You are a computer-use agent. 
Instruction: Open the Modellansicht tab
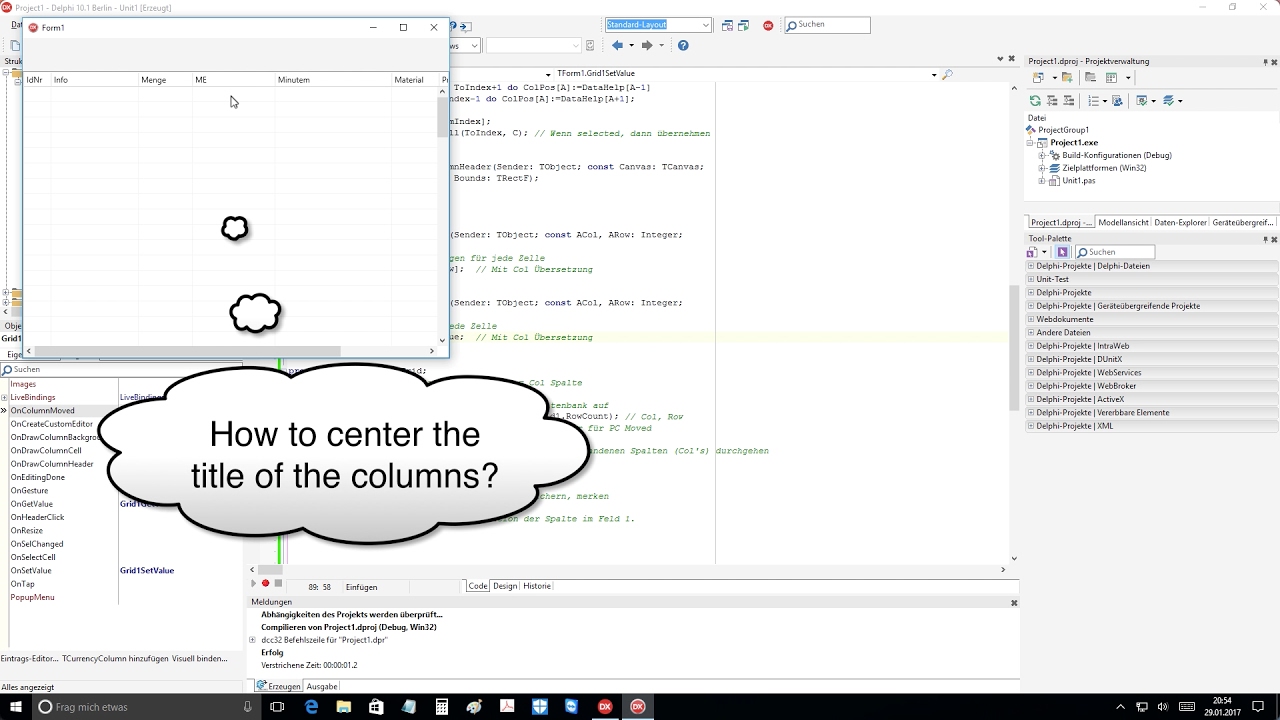1123,223
